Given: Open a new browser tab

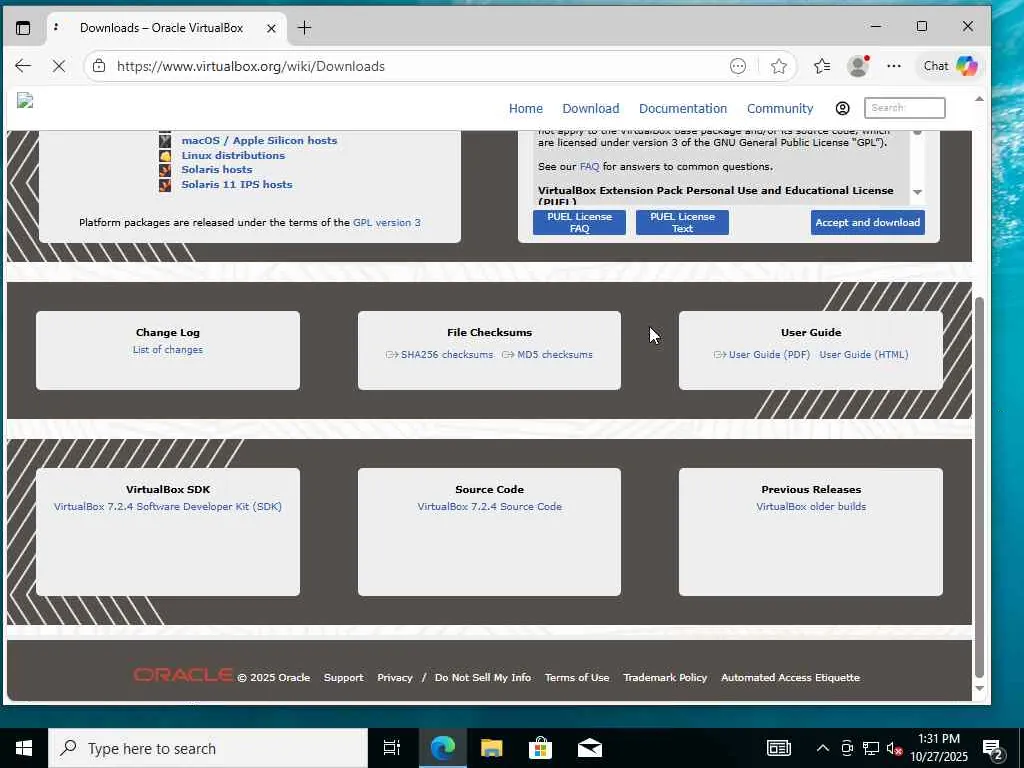Looking at the screenshot, I should pyautogui.click(x=304, y=27).
